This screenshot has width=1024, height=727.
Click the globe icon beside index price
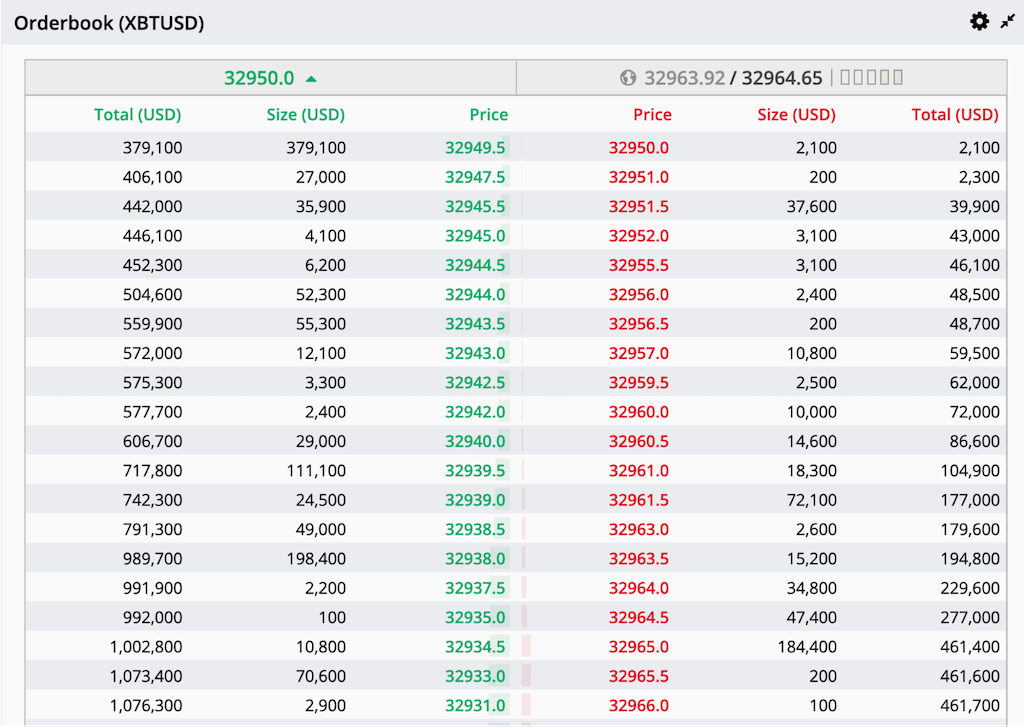(628, 78)
